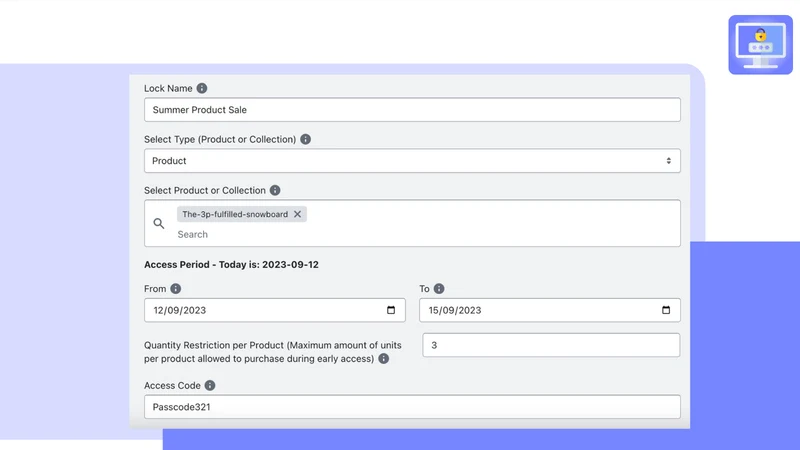
Task: Focus the quantity restriction field showing 3
Action: 551,345
